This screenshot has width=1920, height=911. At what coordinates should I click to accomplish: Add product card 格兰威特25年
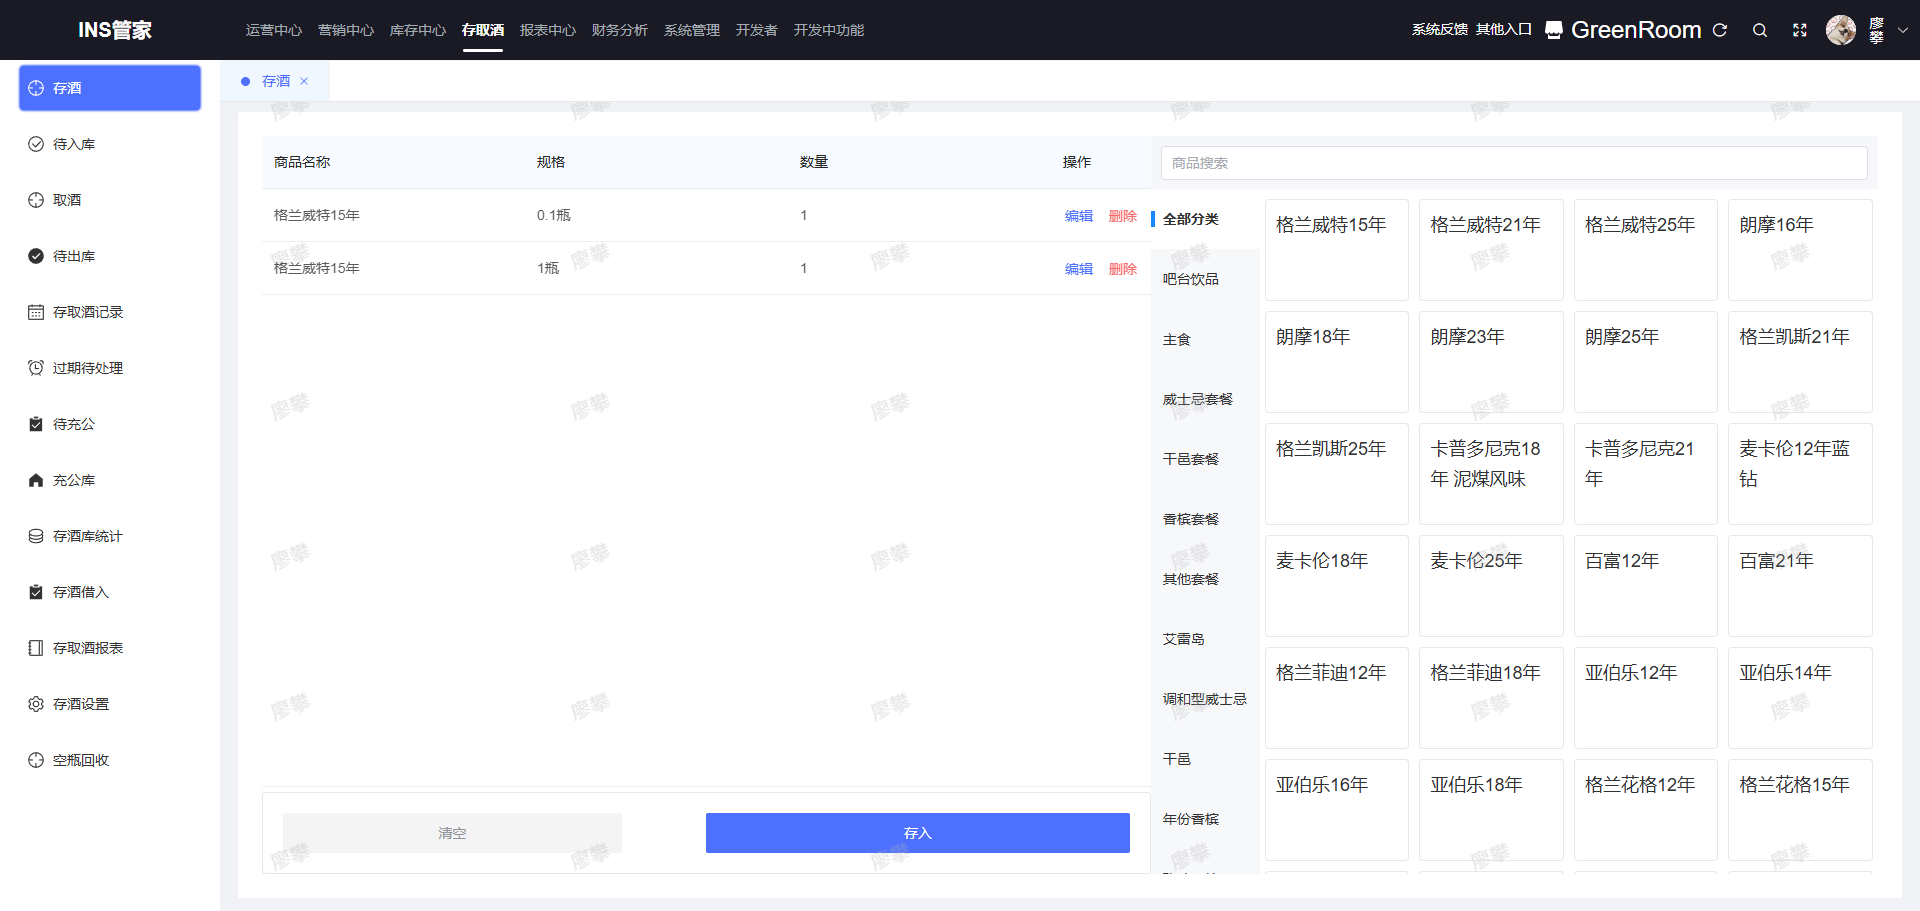(x=1646, y=250)
